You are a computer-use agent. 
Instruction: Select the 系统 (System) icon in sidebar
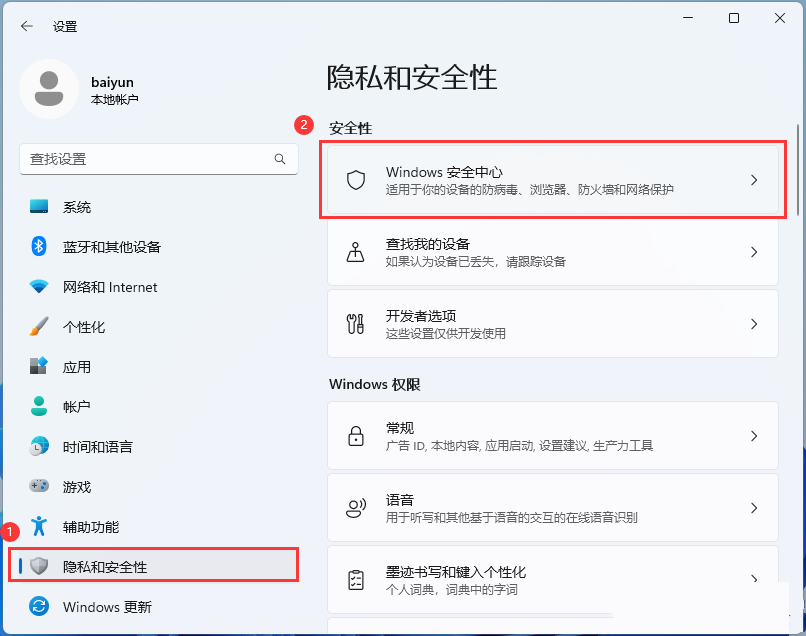click(38, 207)
